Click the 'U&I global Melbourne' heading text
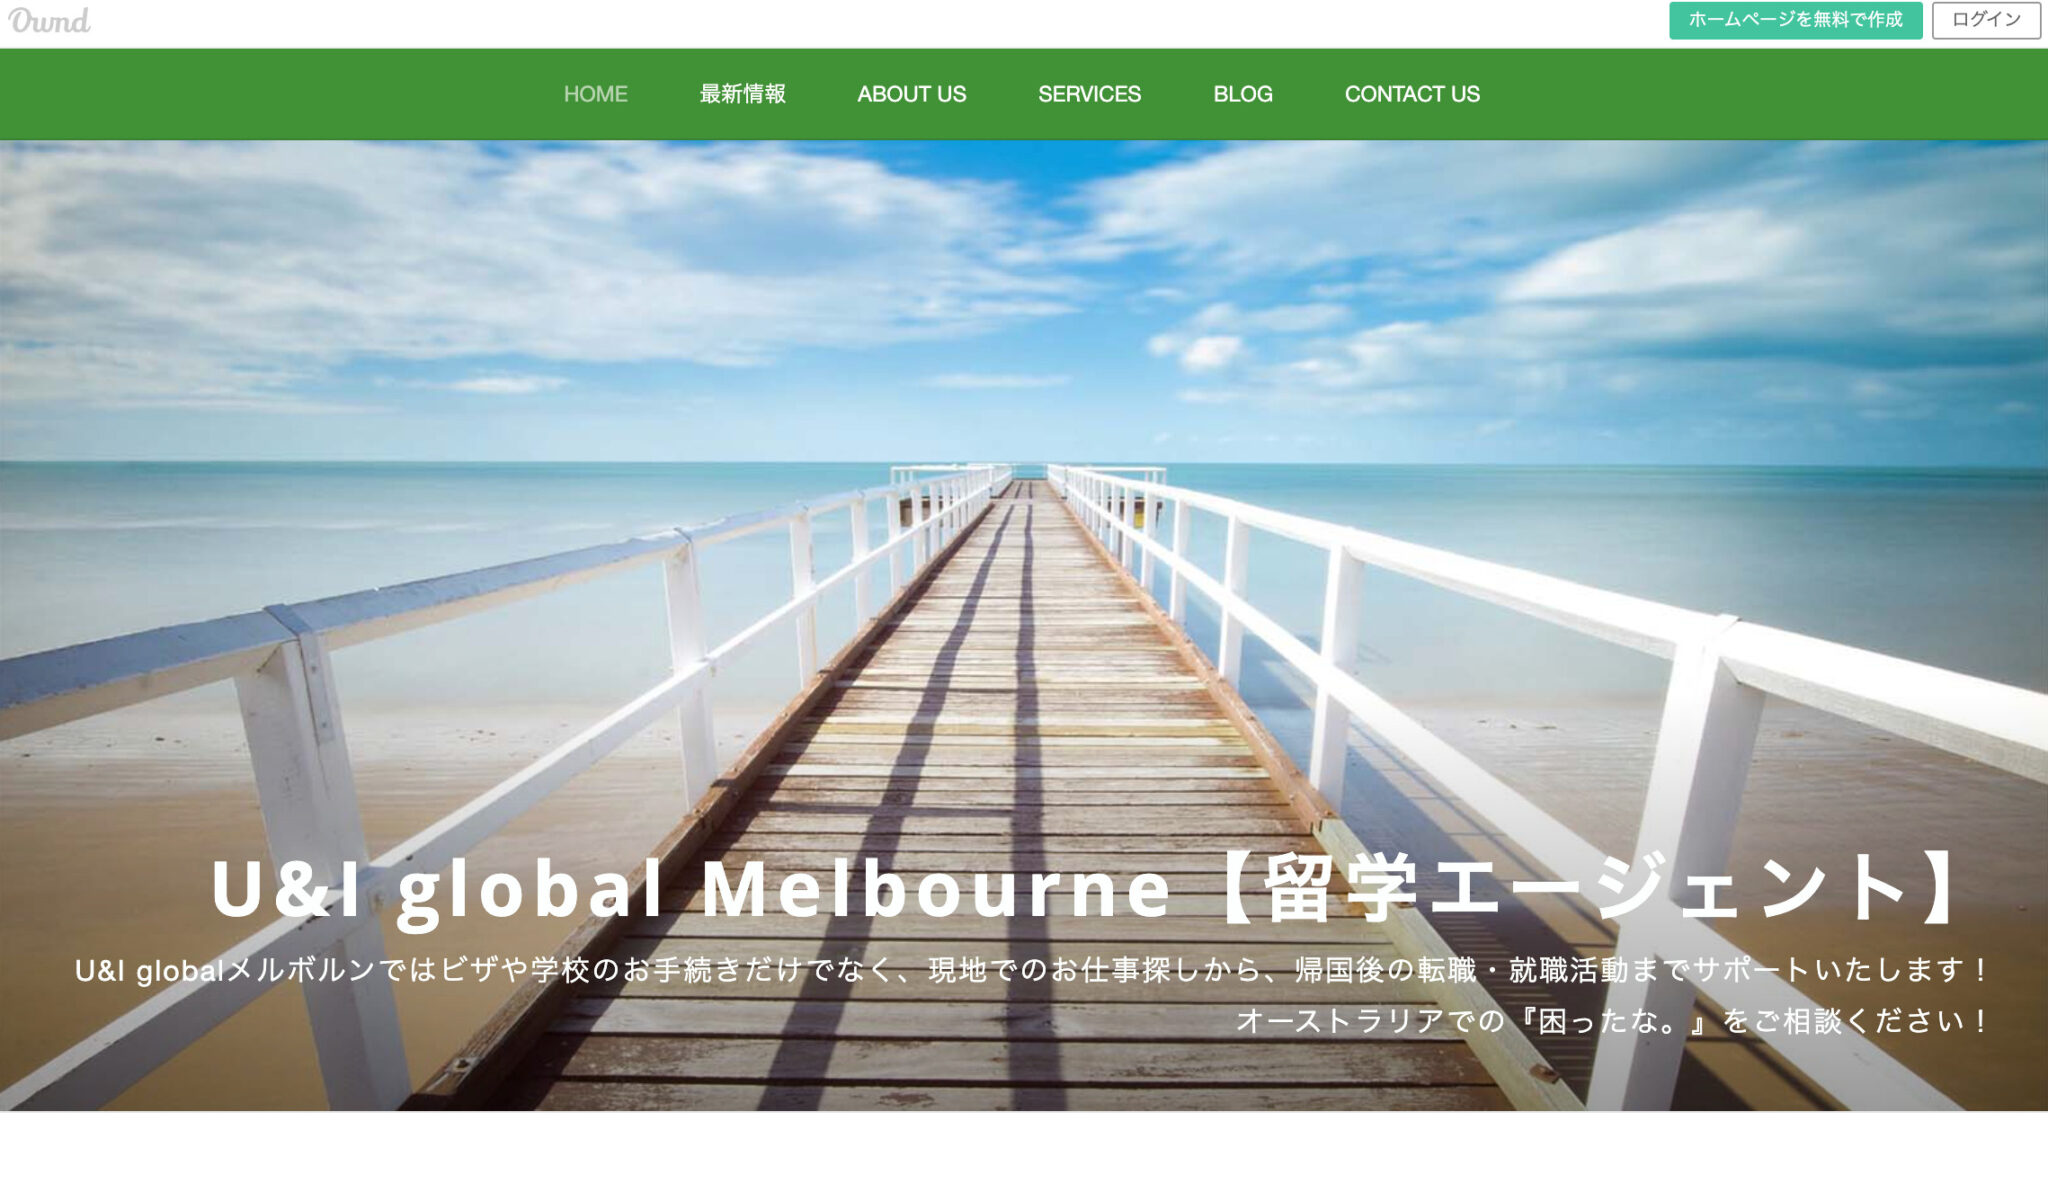2048x1192 pixels. click(690, 889)
